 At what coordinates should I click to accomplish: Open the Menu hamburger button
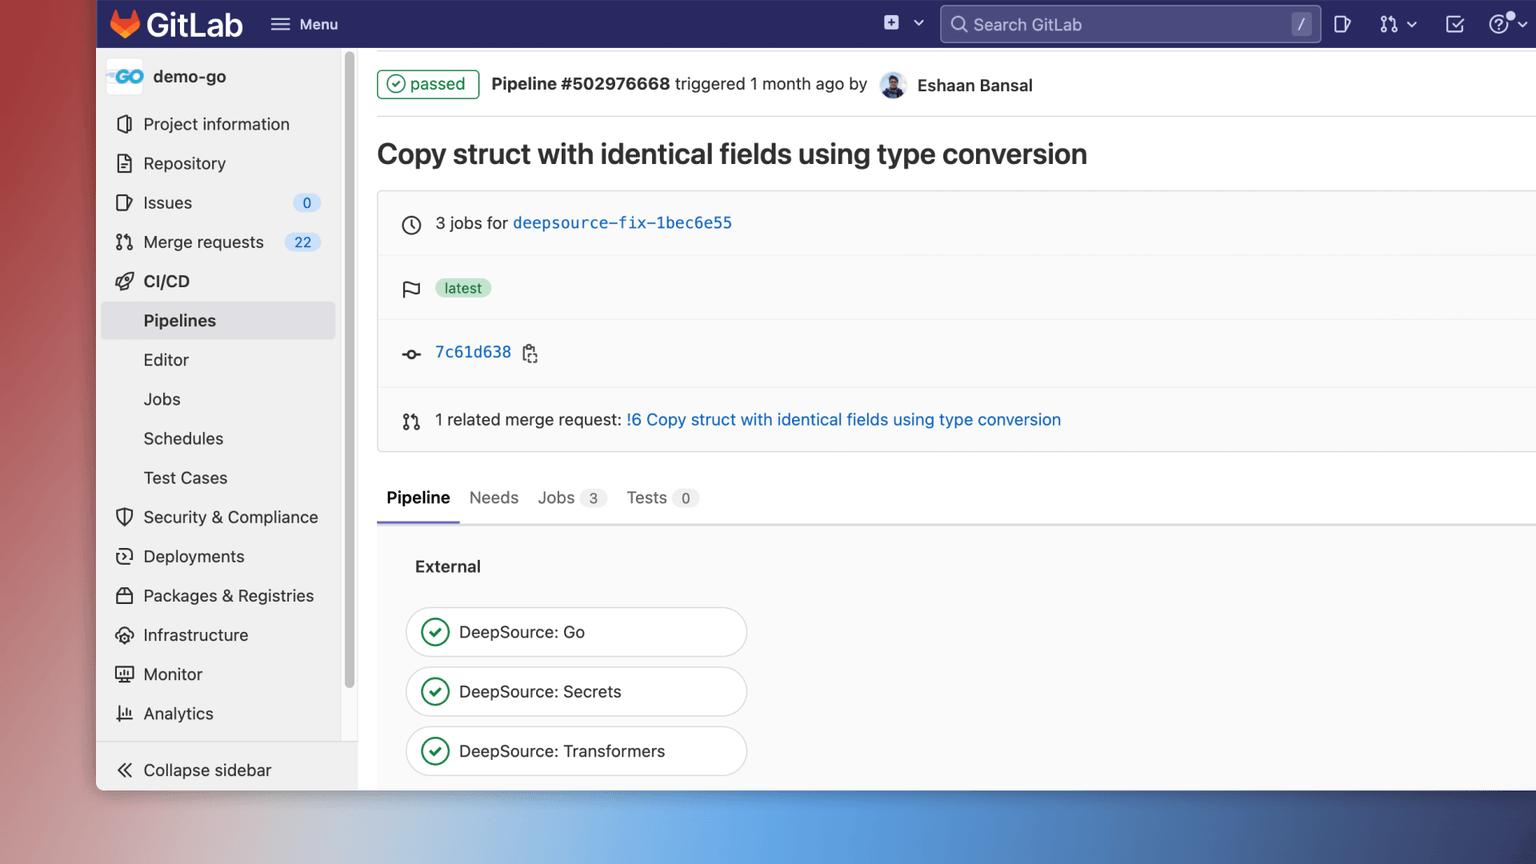(x=305, y=24)
